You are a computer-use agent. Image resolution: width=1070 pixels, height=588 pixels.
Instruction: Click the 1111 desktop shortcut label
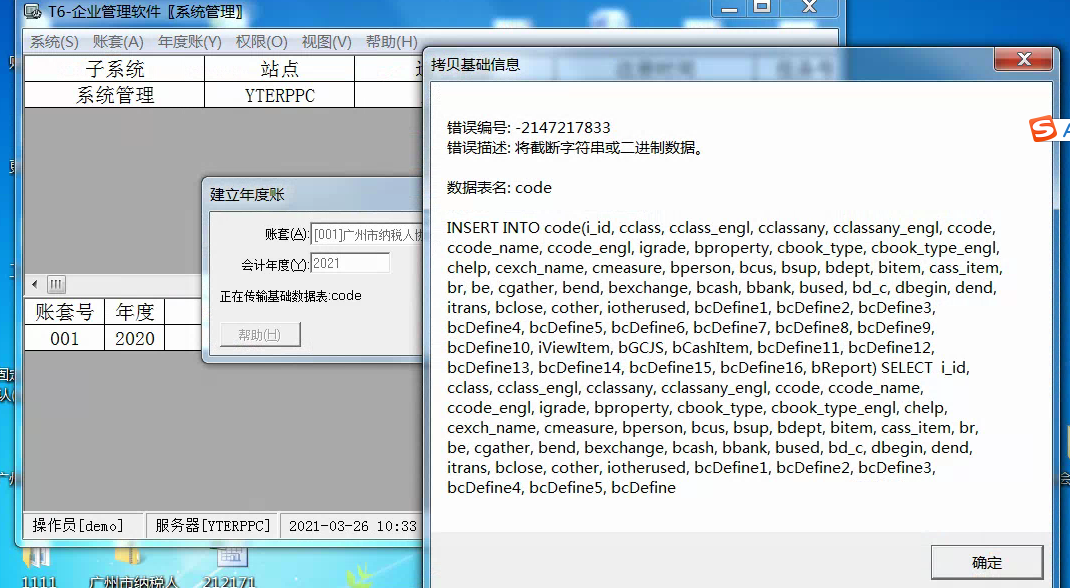coord(40,582)
